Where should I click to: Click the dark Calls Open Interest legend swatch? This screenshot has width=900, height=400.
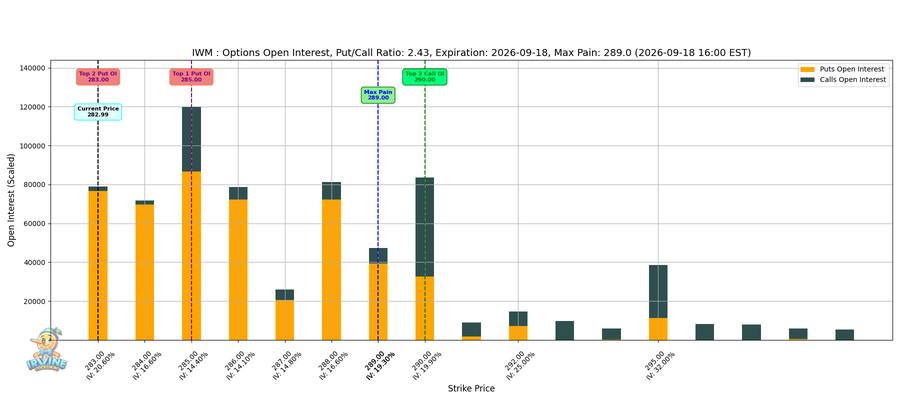tap(806, 80)
